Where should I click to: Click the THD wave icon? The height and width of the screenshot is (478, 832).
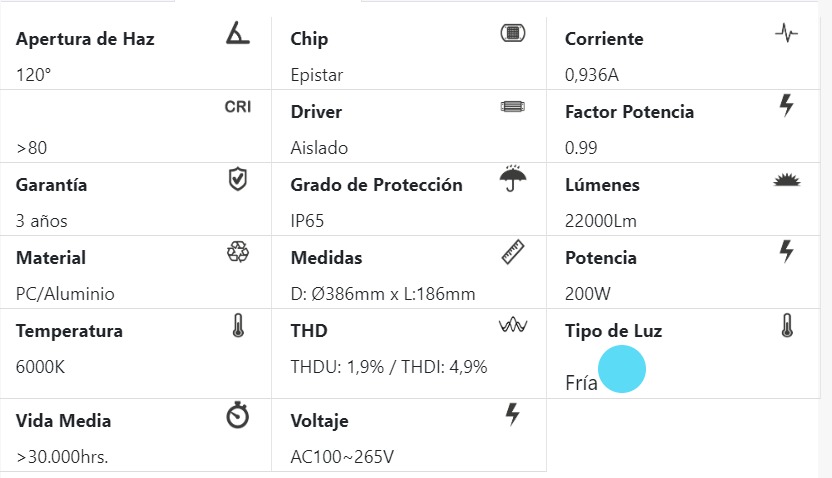(512, 325)
